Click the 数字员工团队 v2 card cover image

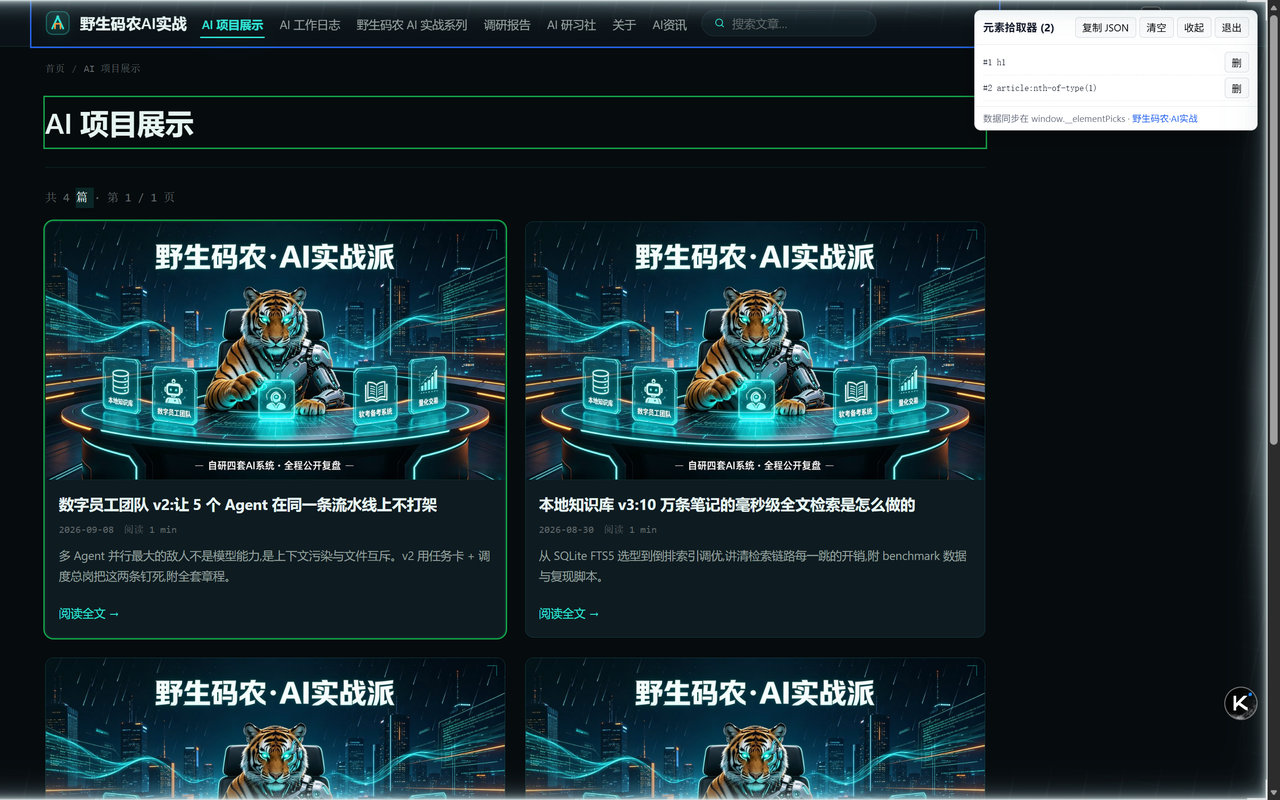tap(275, 351)
